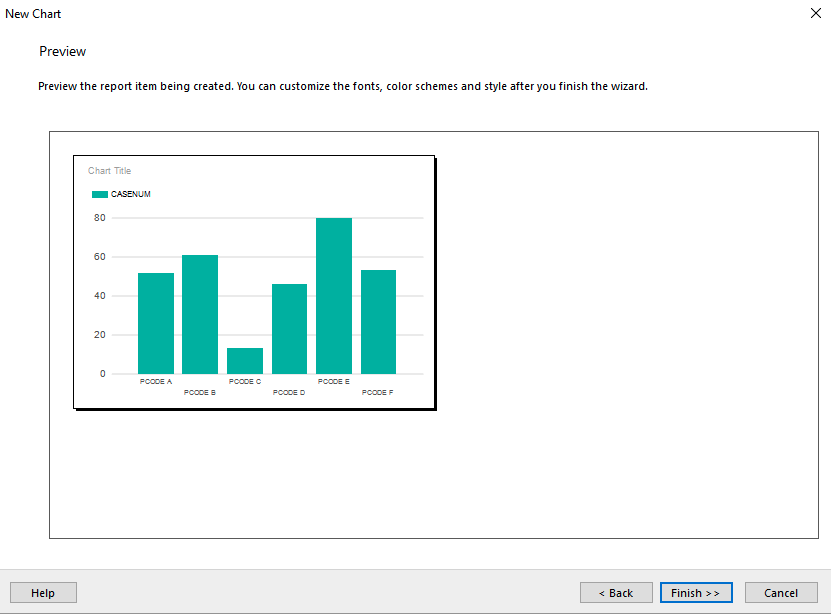The height and width of the screenshot is (614, 831).
Task: Cancel the New Chart wizard
Action: pos(781,593)
